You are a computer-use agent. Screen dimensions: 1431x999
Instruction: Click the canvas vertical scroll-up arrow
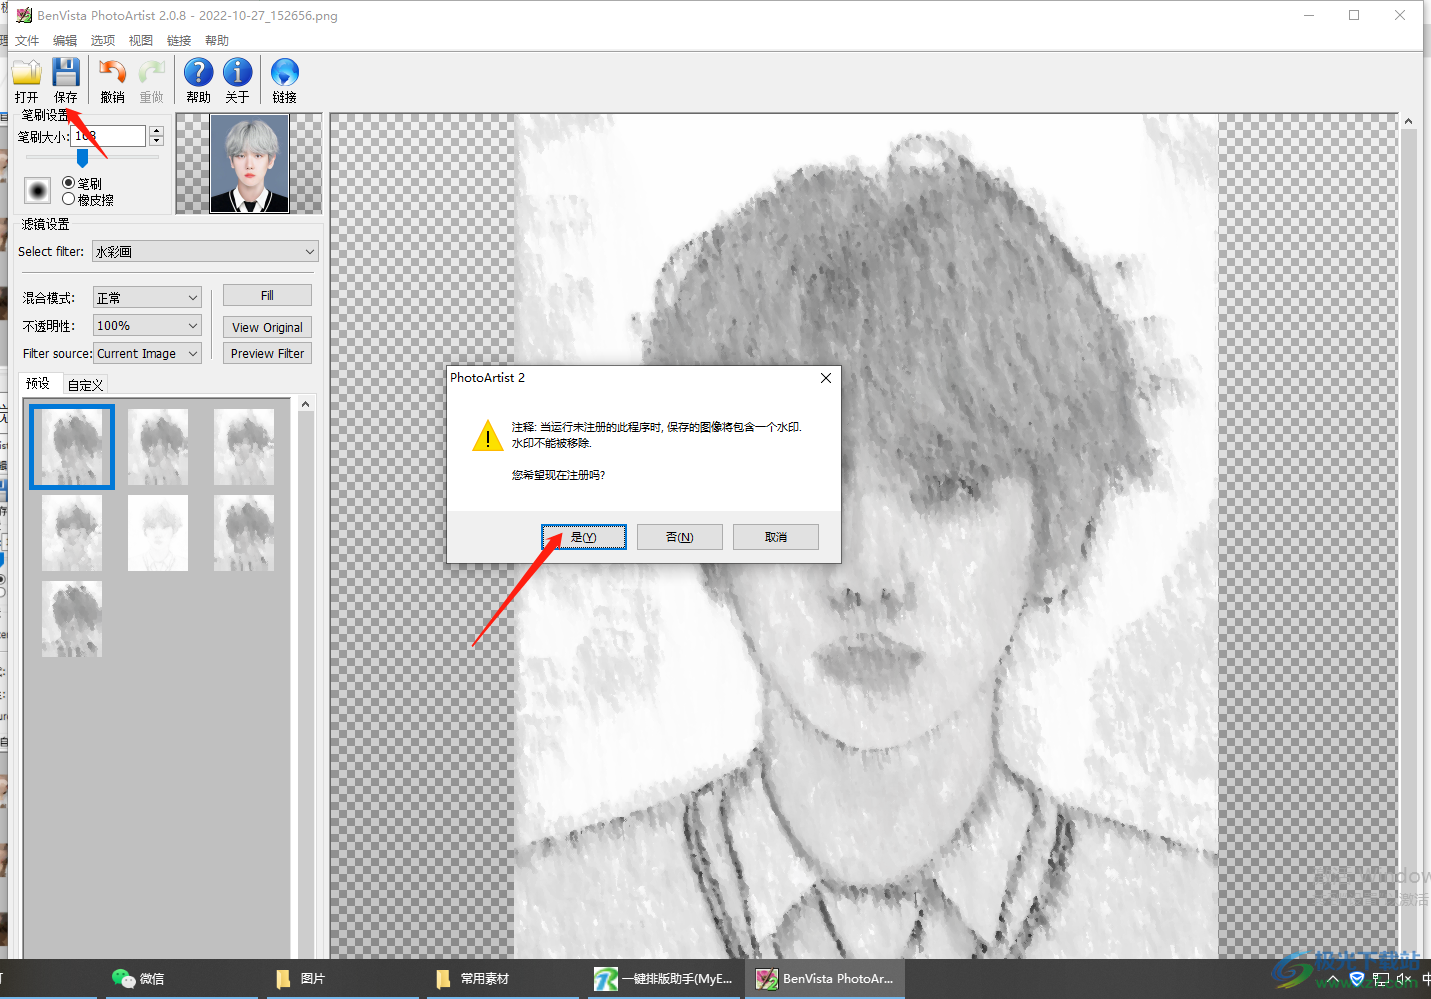click(x=1408, y=122)
